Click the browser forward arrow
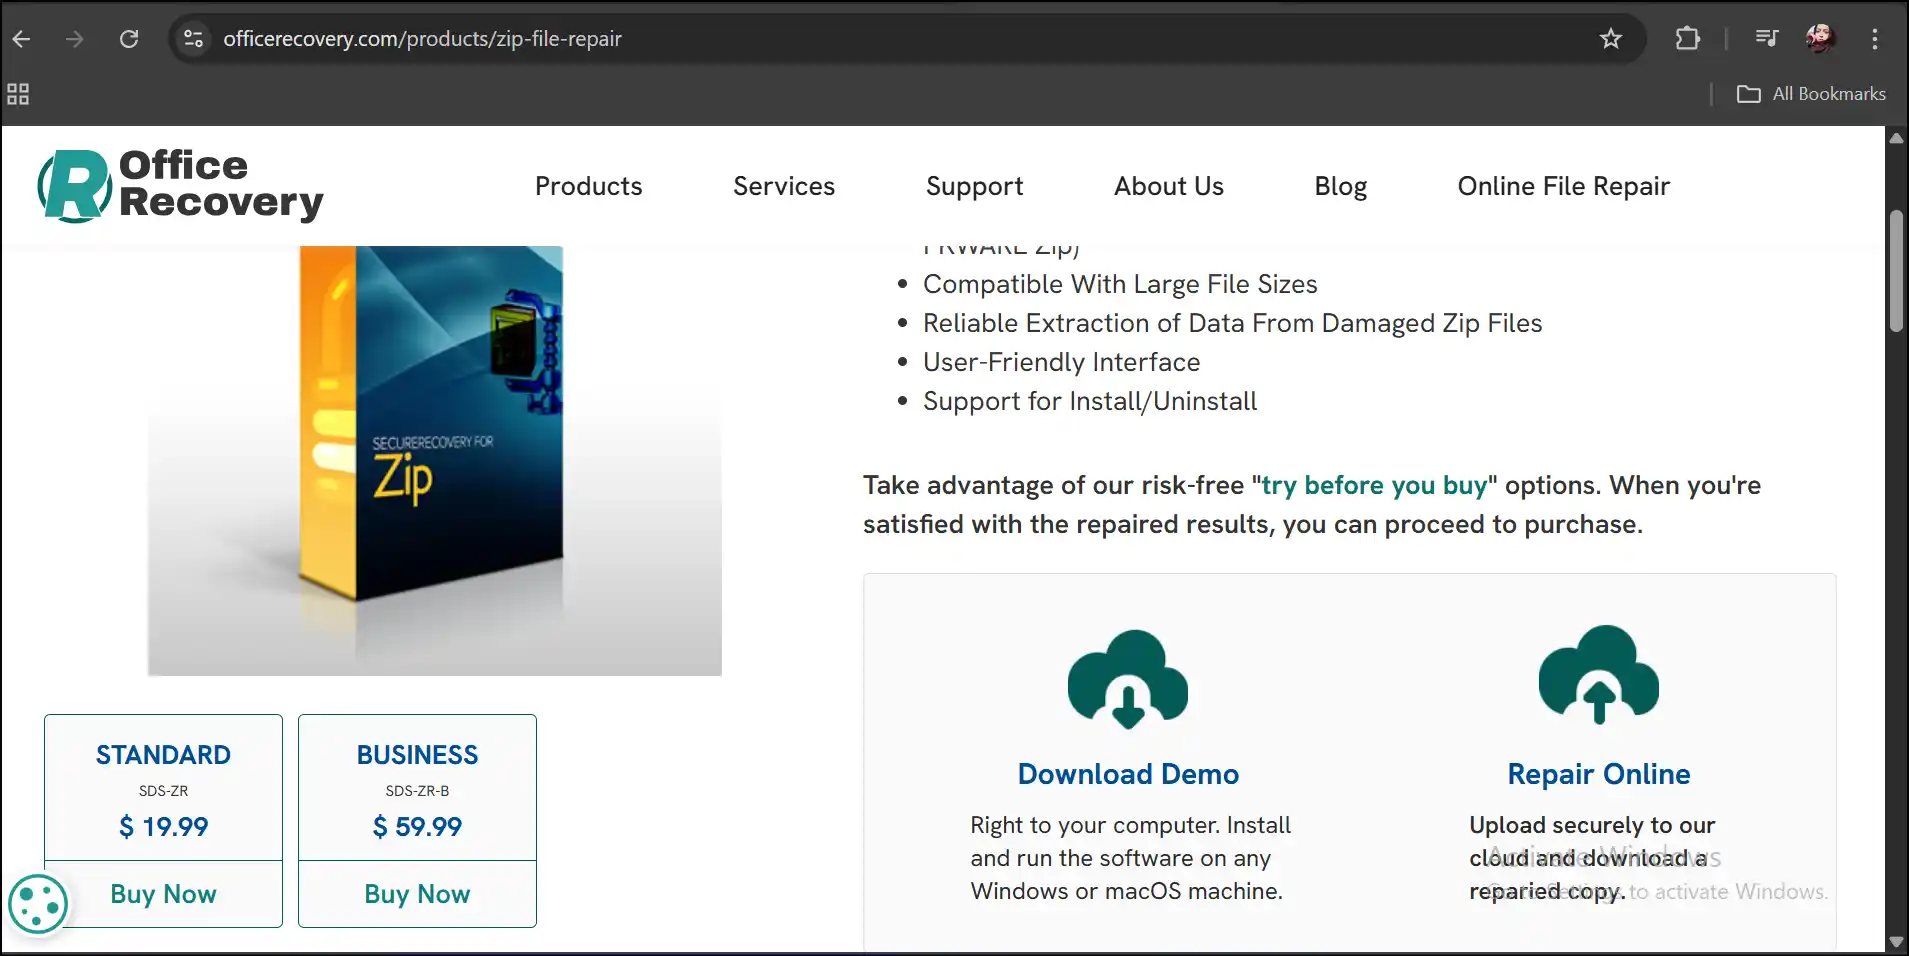Screen dimensions: 1909x956 pyautogui.click(x=75, y=39)
